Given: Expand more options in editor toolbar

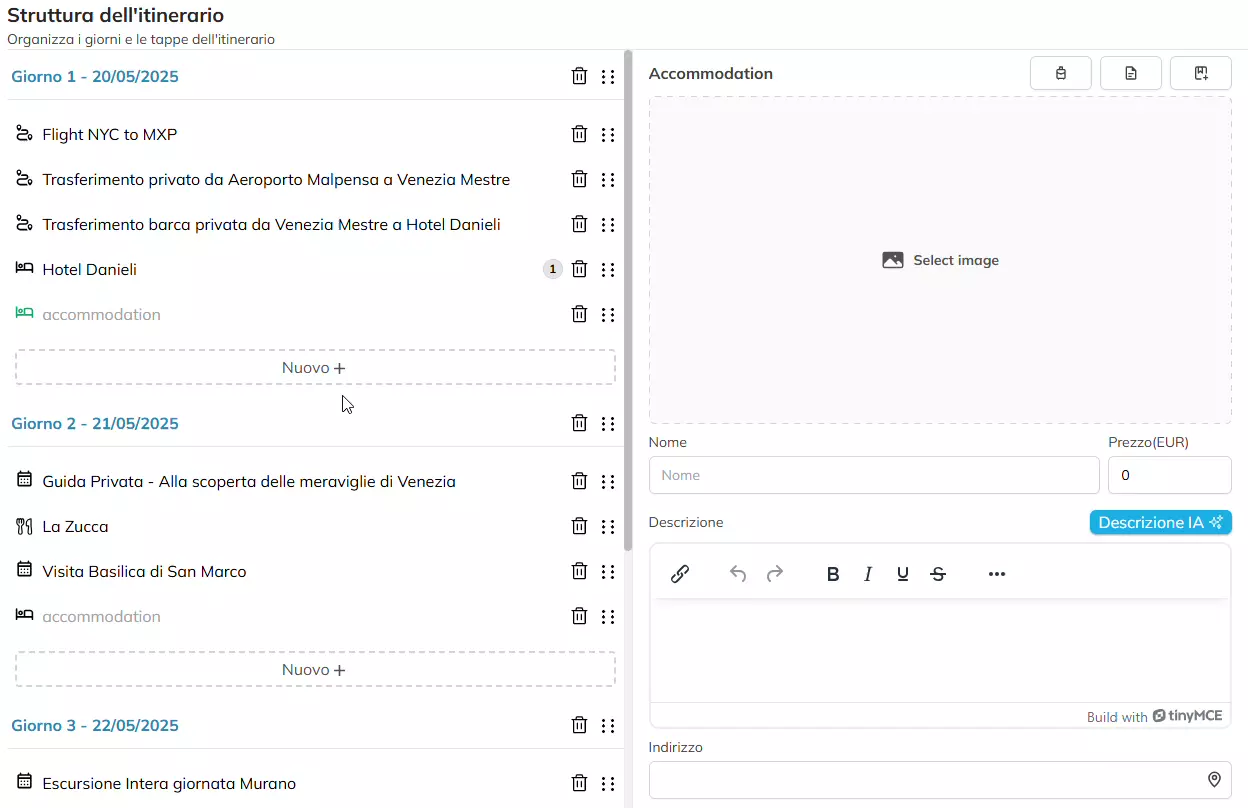Looking at the screenshot, I should [x=996, y=574].
